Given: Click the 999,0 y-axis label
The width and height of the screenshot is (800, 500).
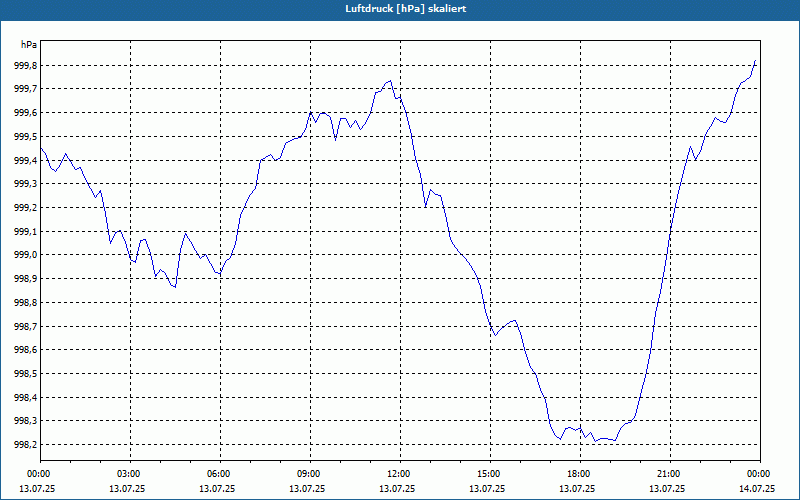Looking at the screenshot, I should click(25, 255).
